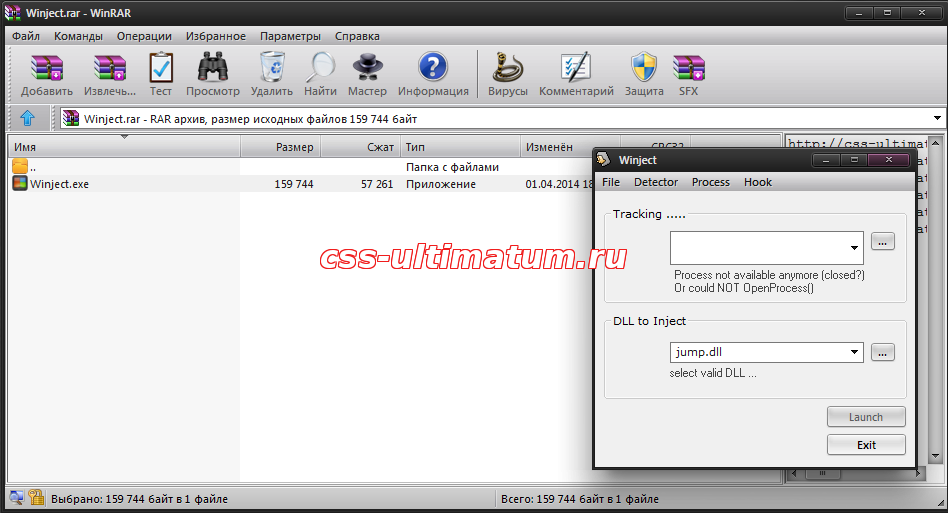The height and width of the screenshot is (513, 948).
Task: Sort by the Имя column header
Action: click(124, 147)
